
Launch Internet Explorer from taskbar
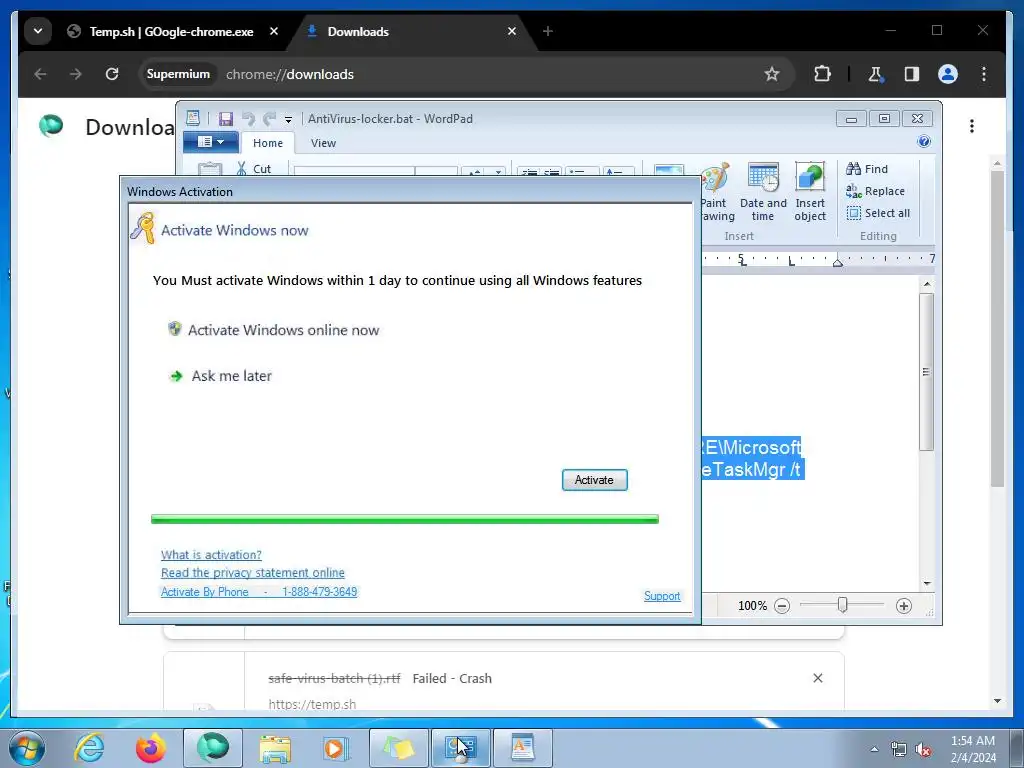tap(89, 748)
